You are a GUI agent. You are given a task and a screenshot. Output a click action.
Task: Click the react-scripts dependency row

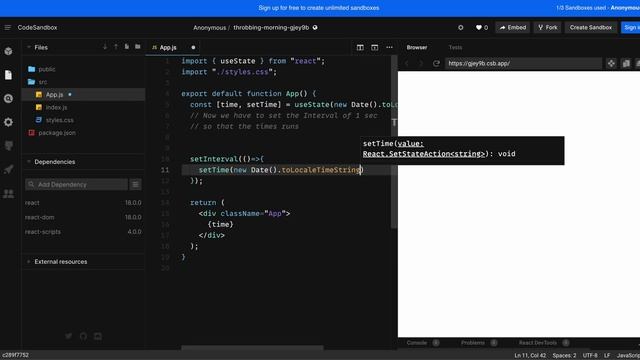[83, 231]
